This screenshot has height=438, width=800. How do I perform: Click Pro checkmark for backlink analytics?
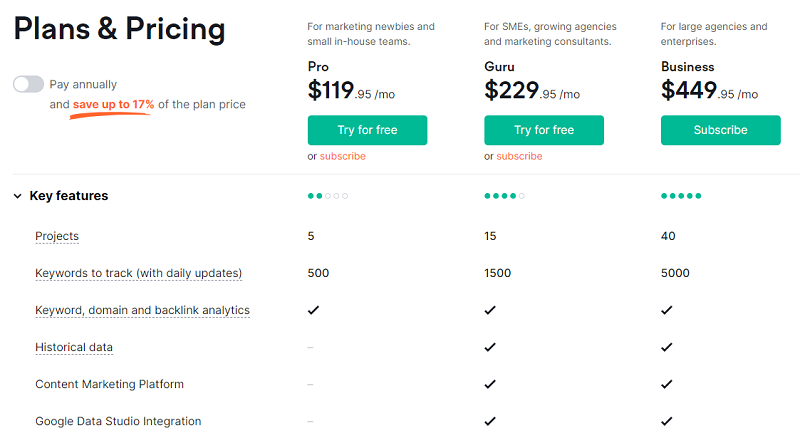314,310
